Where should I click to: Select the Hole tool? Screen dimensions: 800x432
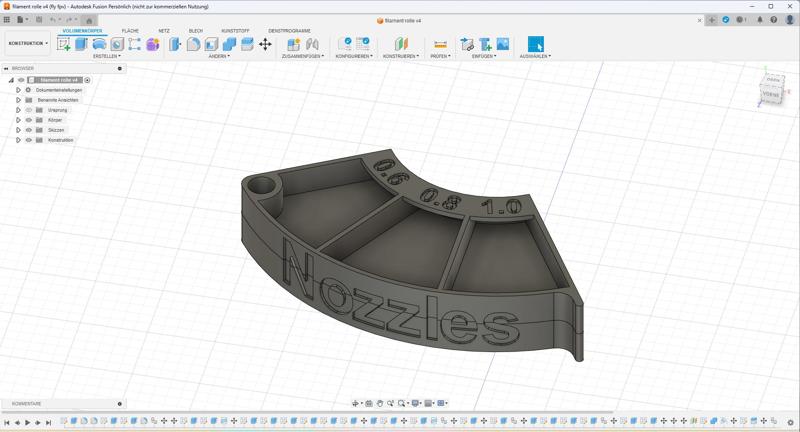pos(117,44)
